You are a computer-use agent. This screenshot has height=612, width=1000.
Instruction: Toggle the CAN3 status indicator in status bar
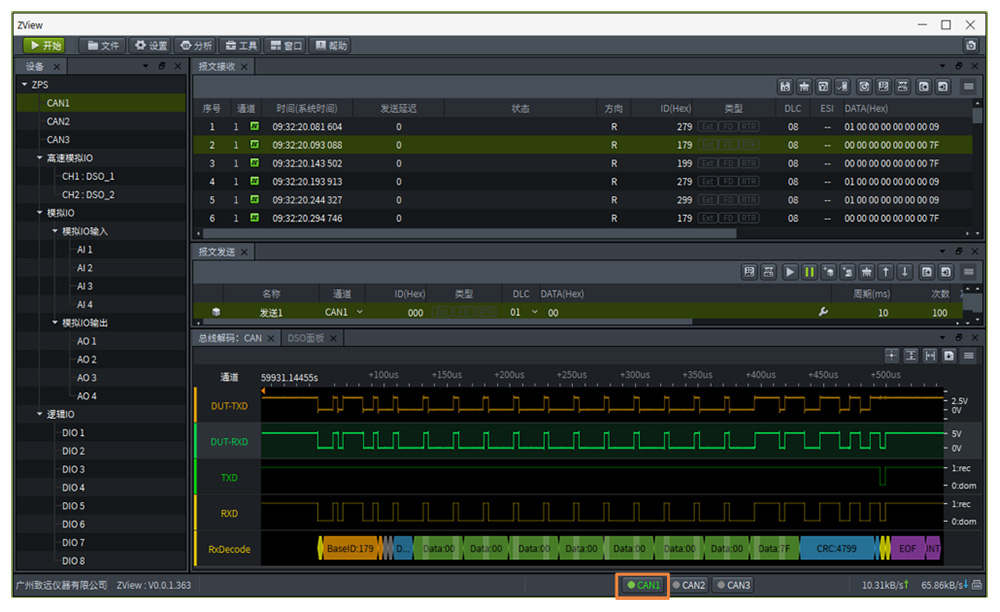click(x=733, y=585)
